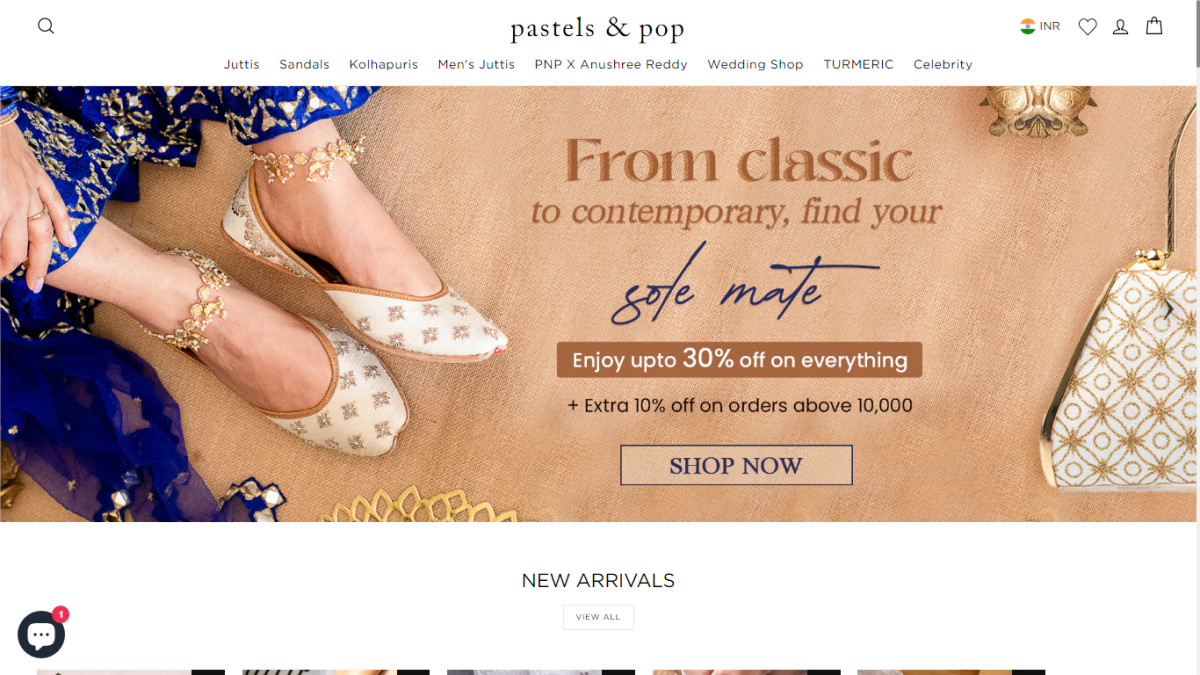Image resolution: width=1200 pixels, height=675 pixels.
Task: Open the Shopify chat bubble
Action: coord(41,634)
